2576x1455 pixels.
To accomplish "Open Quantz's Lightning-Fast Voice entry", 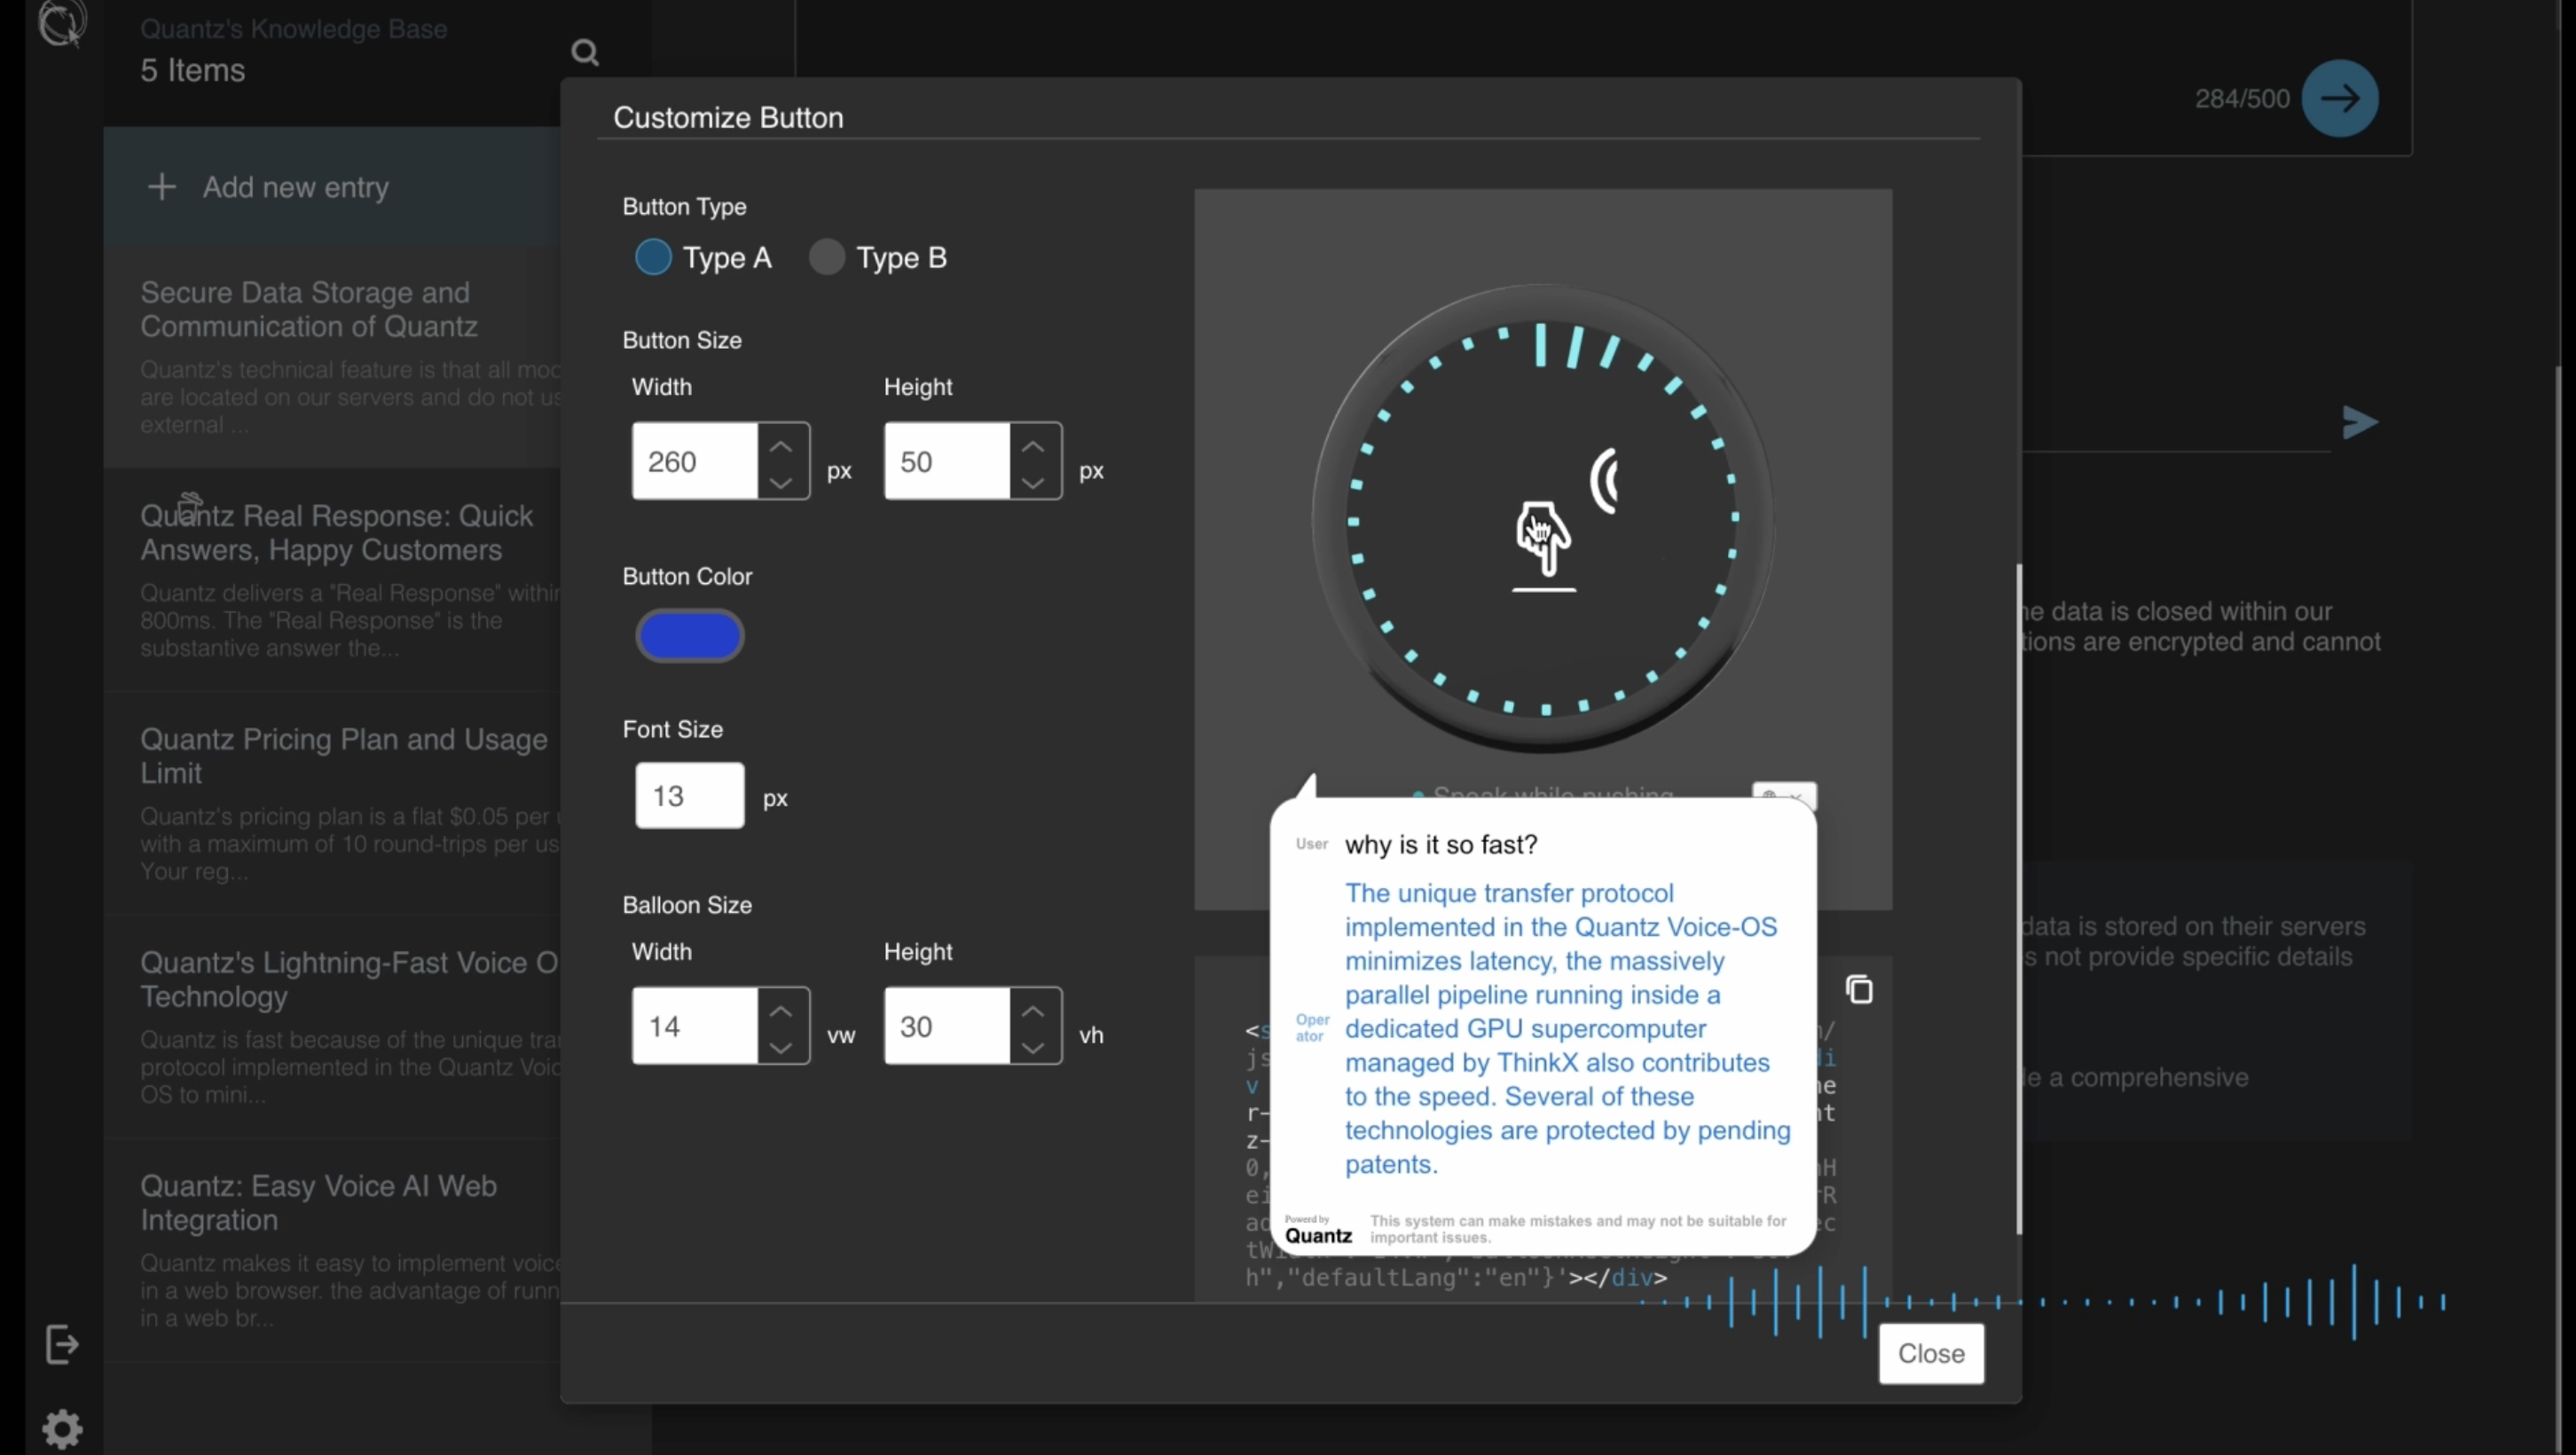I will [333, 1027].
